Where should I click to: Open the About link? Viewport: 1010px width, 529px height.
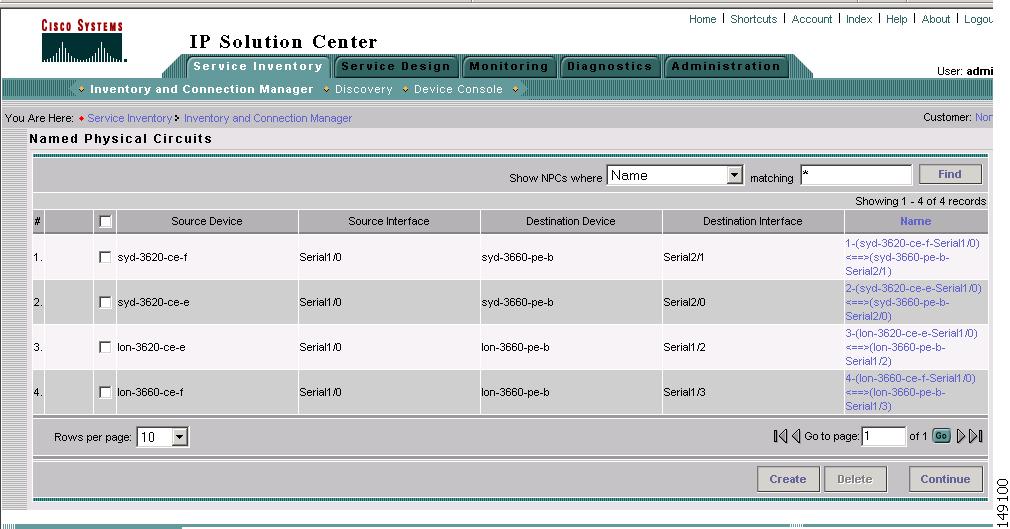(936, 19)
